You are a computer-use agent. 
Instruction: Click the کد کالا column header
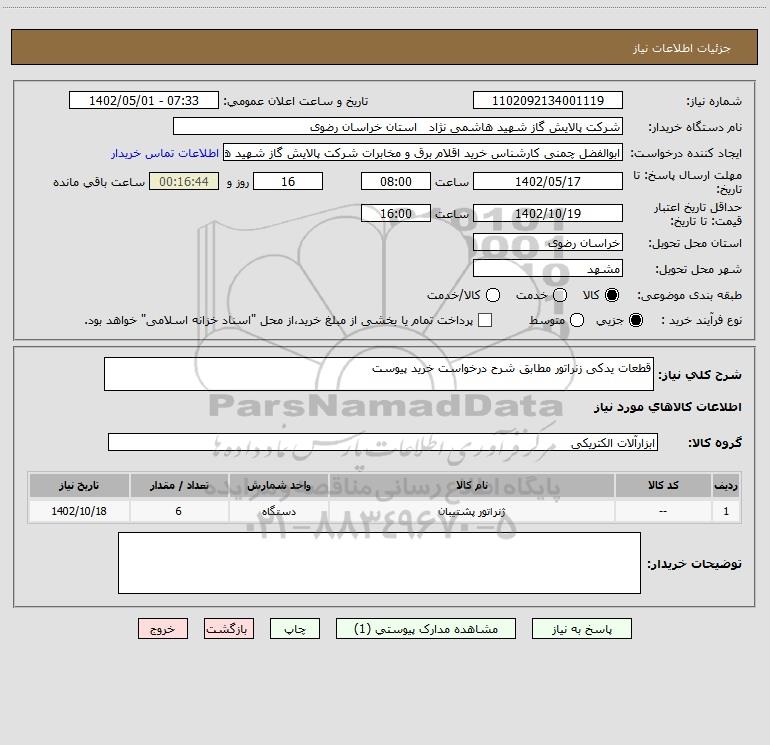tap(663, 485)
